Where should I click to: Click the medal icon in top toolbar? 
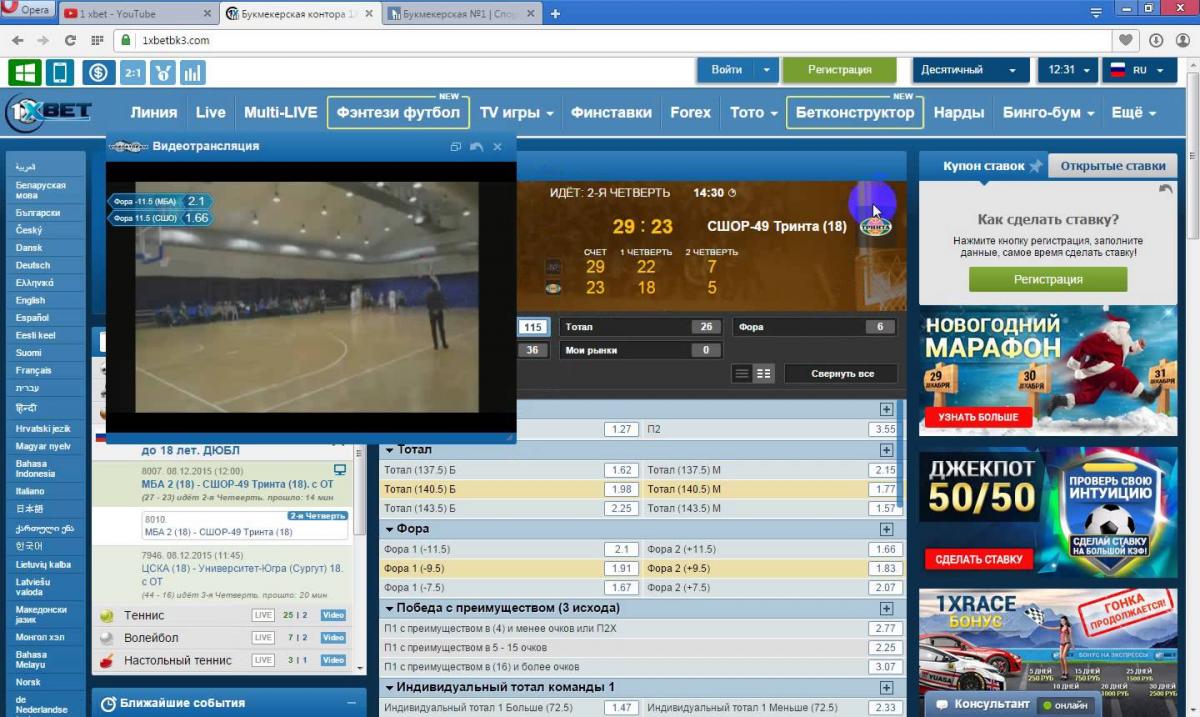click(x=163, y=72)
